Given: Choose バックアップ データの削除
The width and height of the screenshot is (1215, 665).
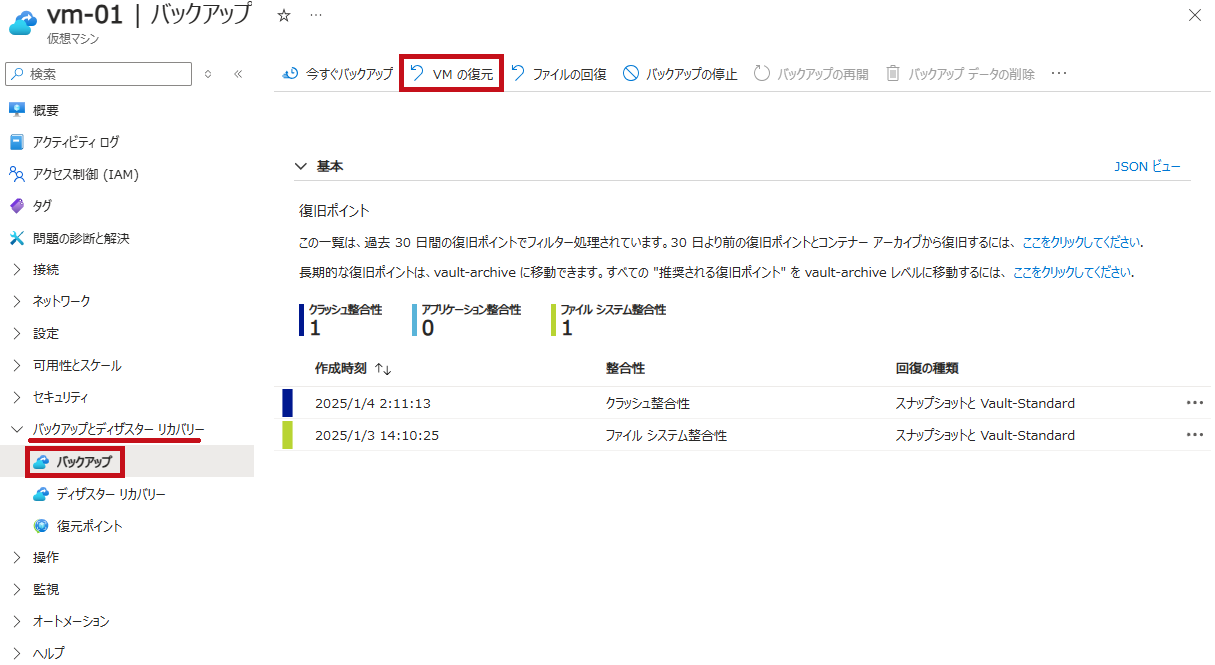Looking at the screenshot, I should coord(960,74).
